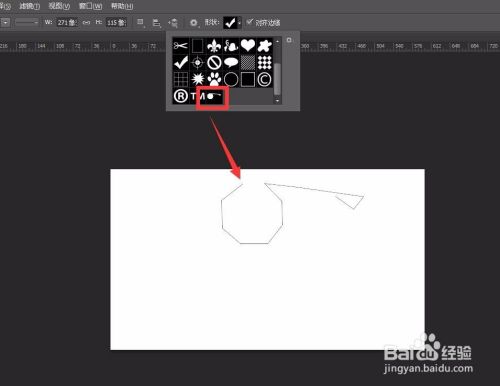Screen dimensions: 500x386
Task: Open the path operations options
Action: [x=140, y=23]
